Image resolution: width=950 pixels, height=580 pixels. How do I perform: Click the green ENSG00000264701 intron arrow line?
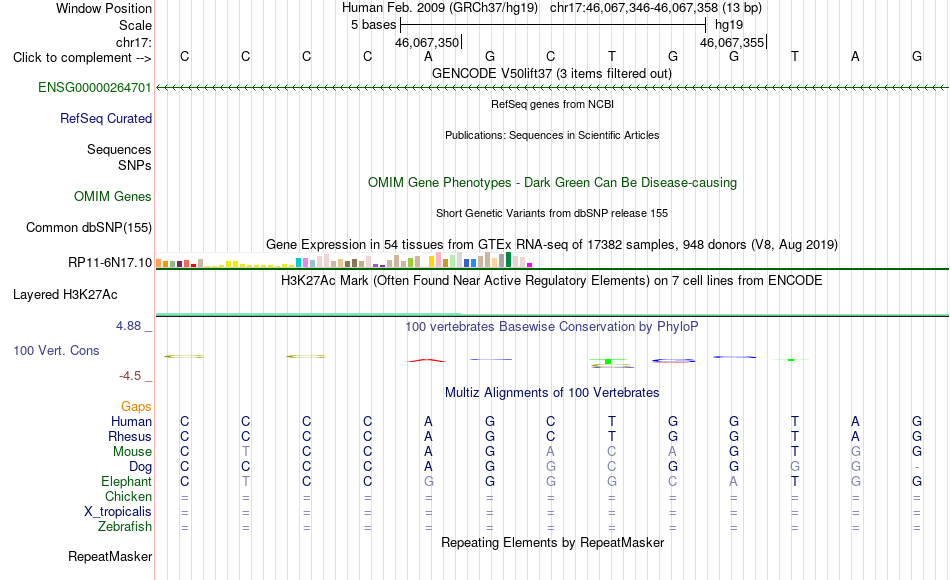click(552, 88)
